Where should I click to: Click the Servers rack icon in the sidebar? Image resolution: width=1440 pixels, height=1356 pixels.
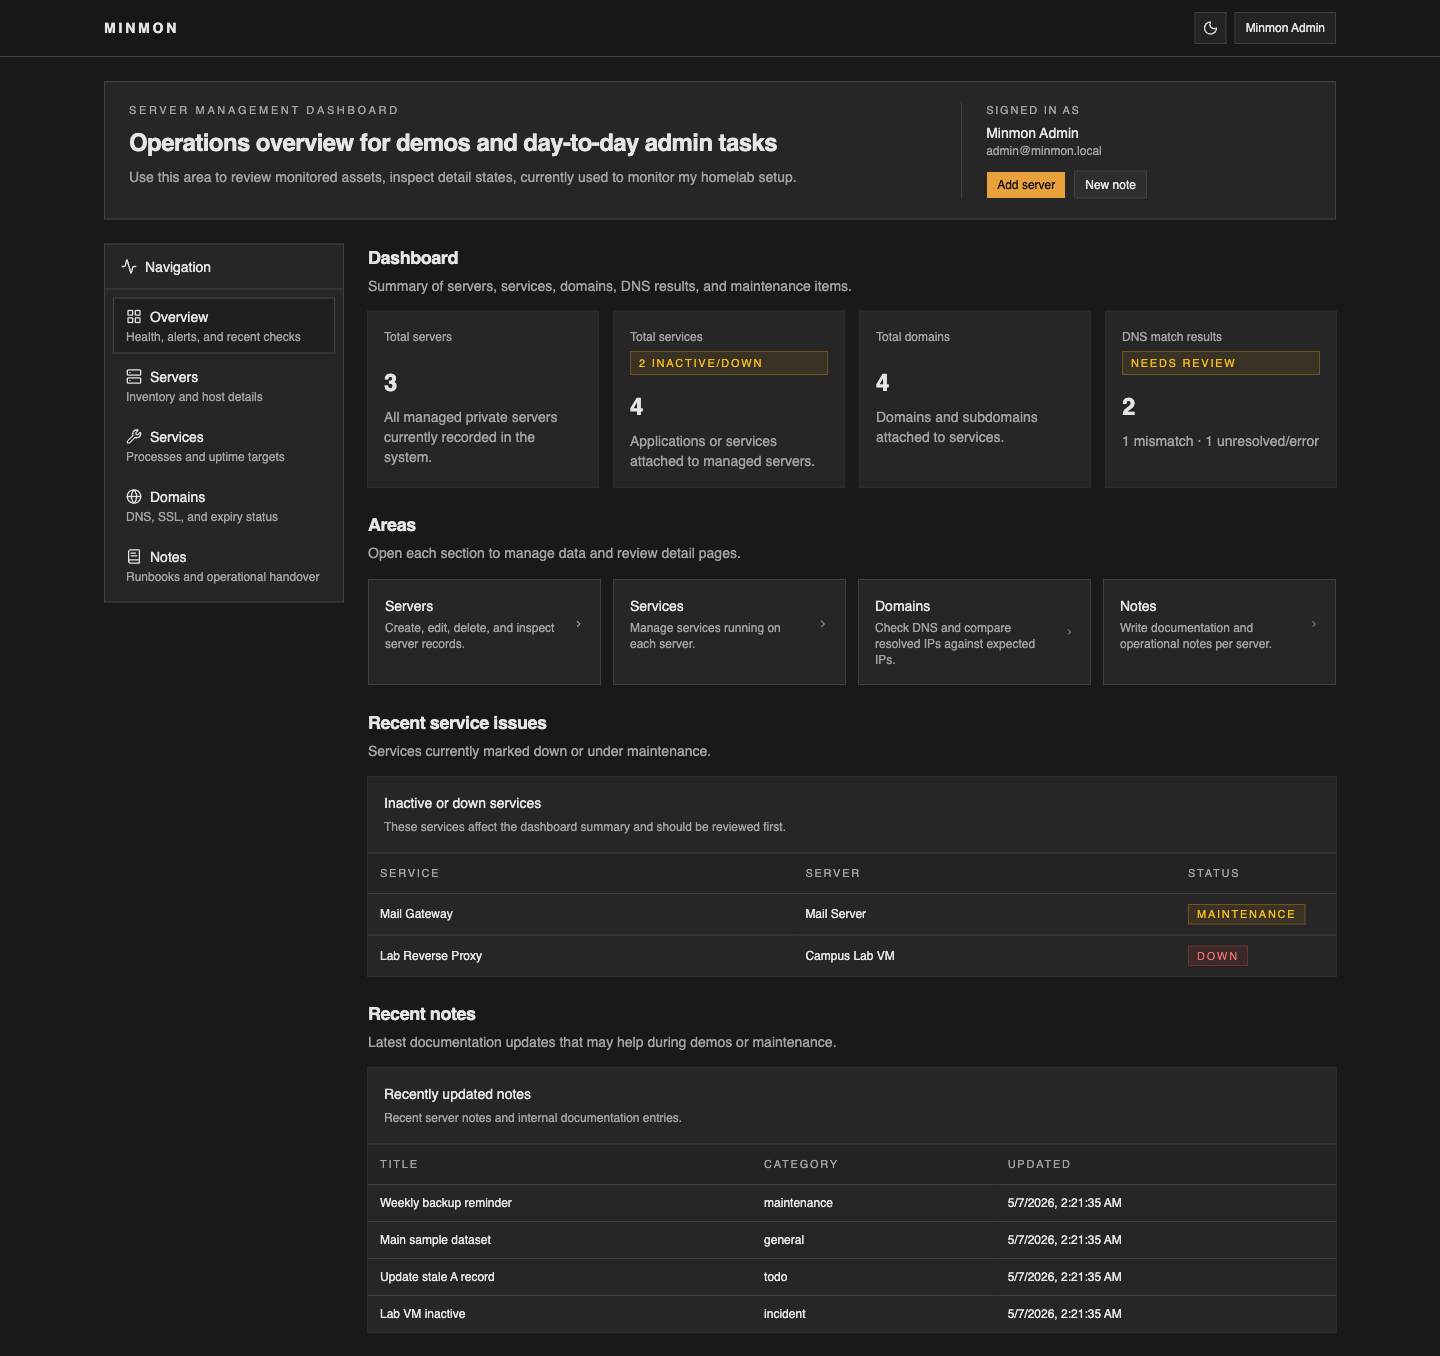[134, 376]
